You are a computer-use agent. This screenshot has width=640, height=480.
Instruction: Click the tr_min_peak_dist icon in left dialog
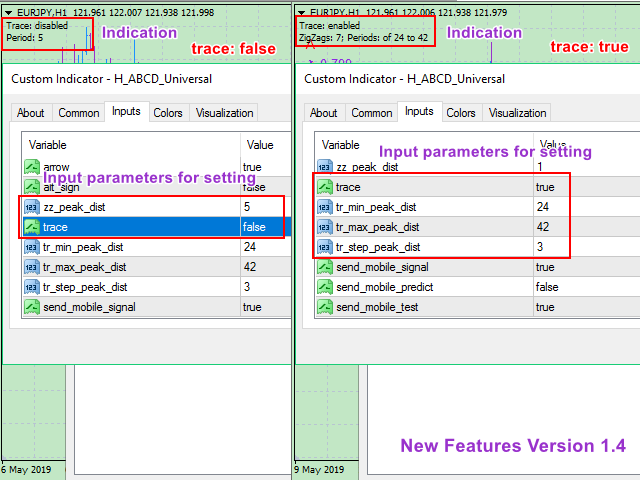[32, 247]
